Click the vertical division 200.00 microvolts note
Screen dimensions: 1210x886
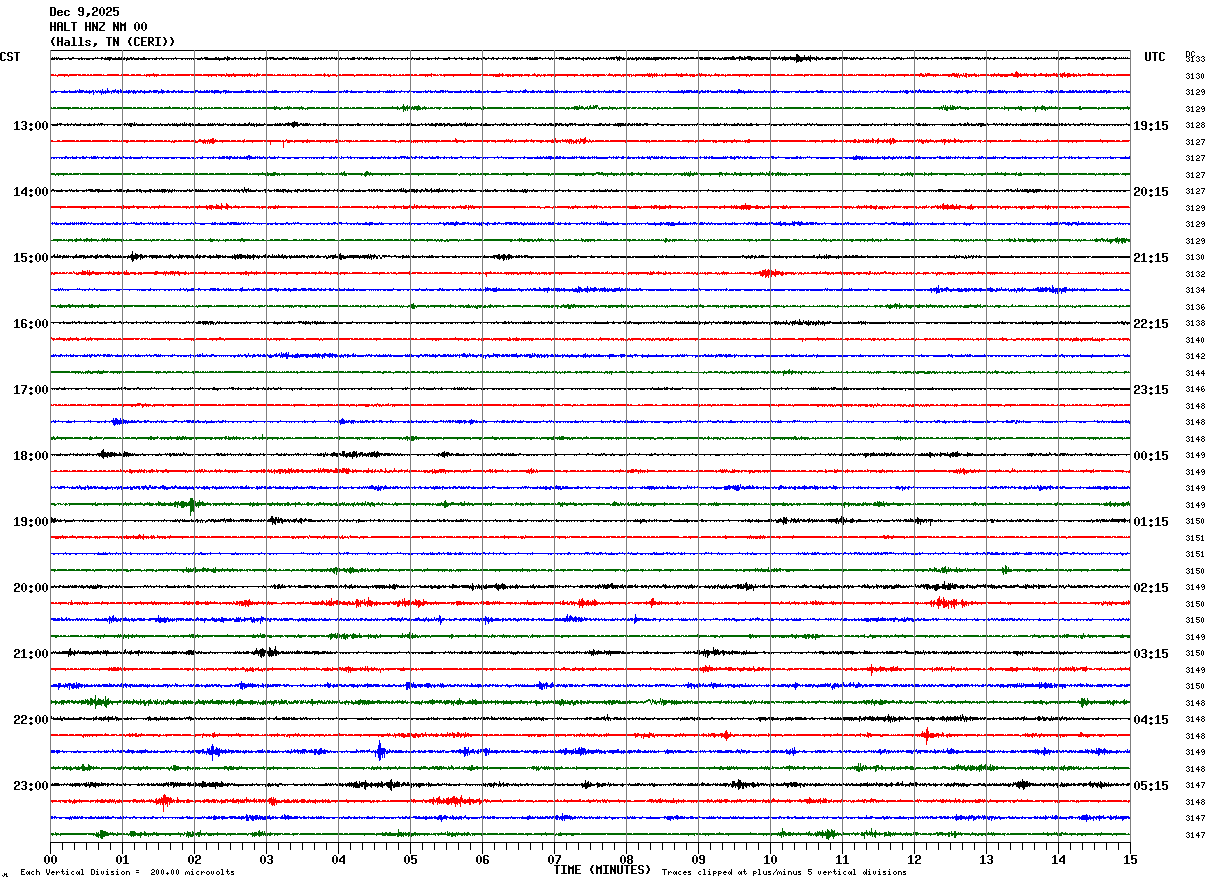click(127, 873)
